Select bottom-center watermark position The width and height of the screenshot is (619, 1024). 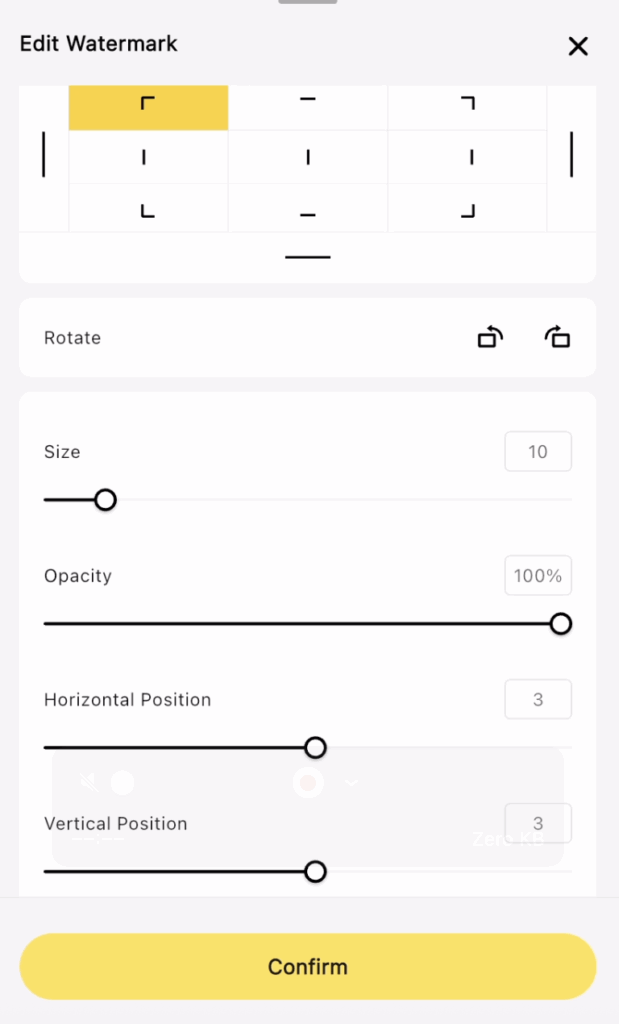(x=308, y=208)
